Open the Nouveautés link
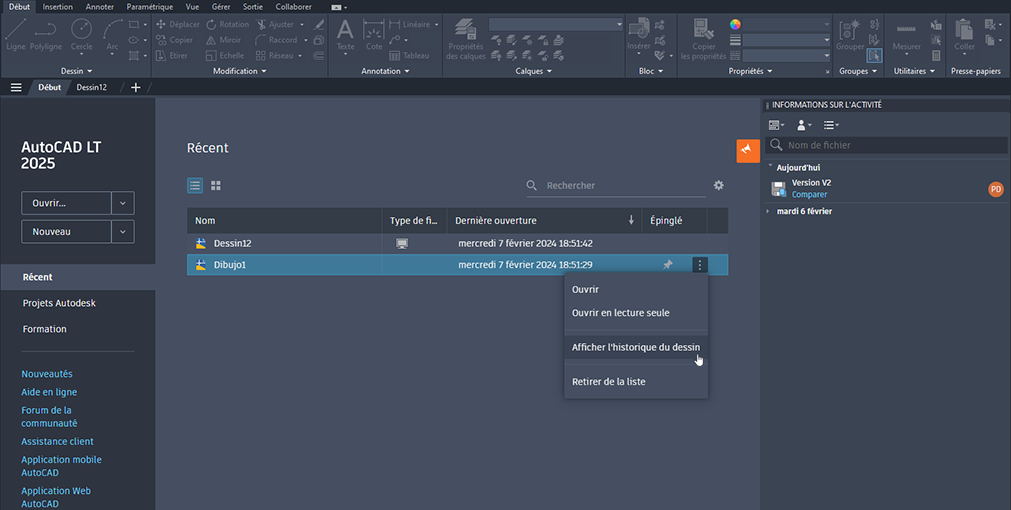 point(46,374)
